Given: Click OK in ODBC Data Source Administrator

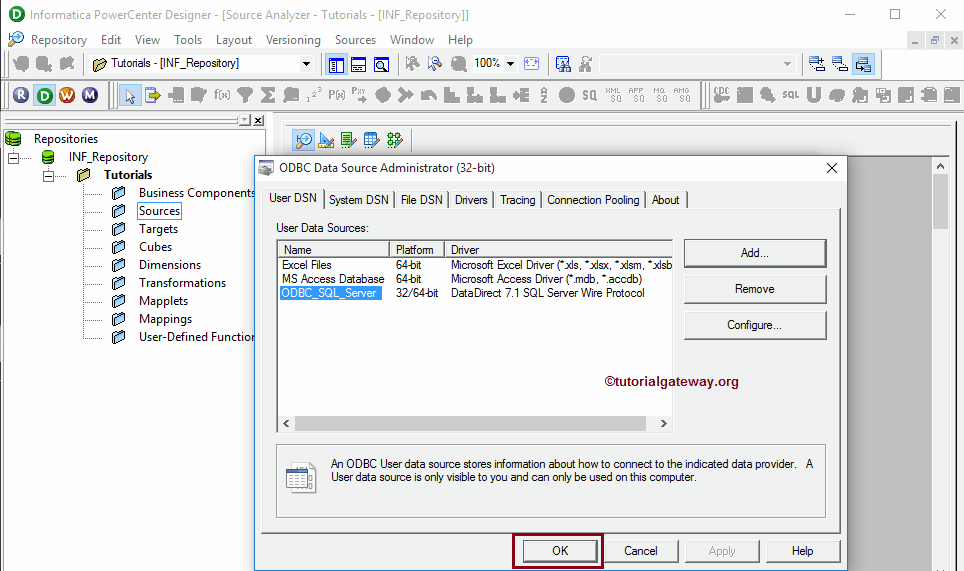Looking at the screenshot, I should click(x=560, y=551).
